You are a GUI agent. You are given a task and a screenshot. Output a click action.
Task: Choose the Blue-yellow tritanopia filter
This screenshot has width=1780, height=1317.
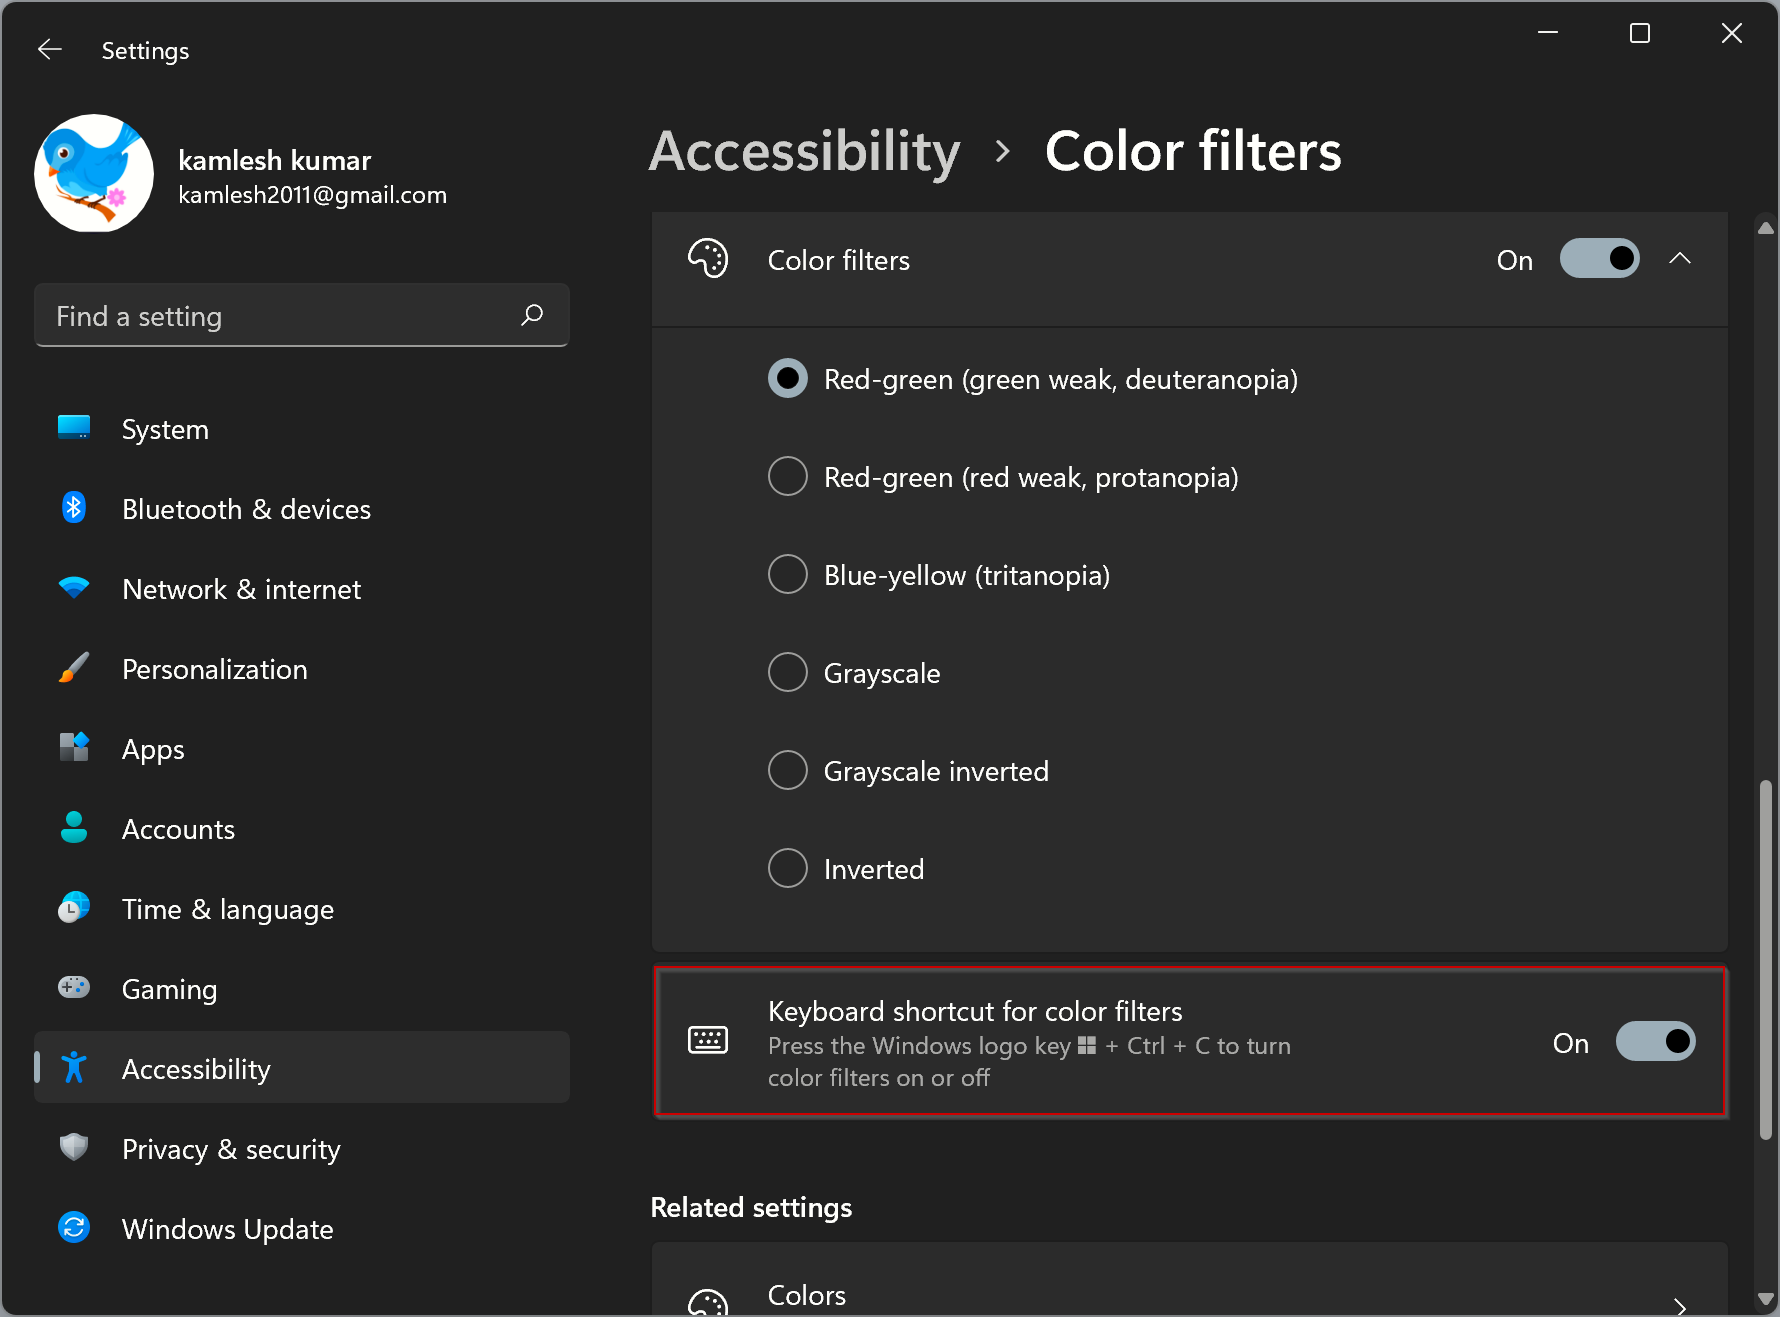tap(788, 574)
